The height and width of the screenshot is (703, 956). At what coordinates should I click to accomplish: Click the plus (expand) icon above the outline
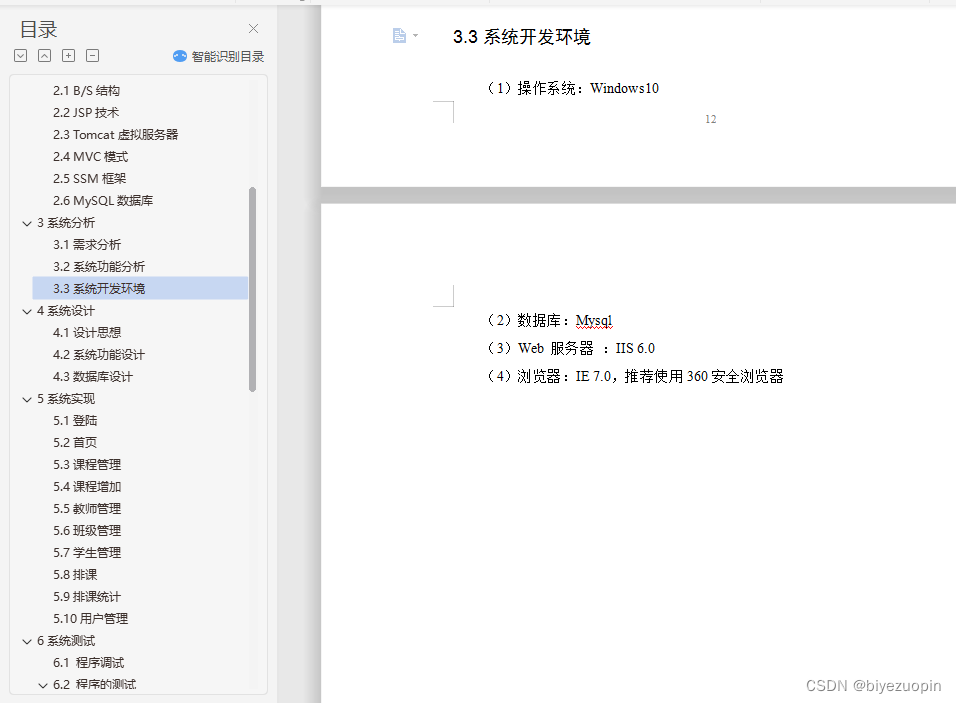(x=69, y=56)
